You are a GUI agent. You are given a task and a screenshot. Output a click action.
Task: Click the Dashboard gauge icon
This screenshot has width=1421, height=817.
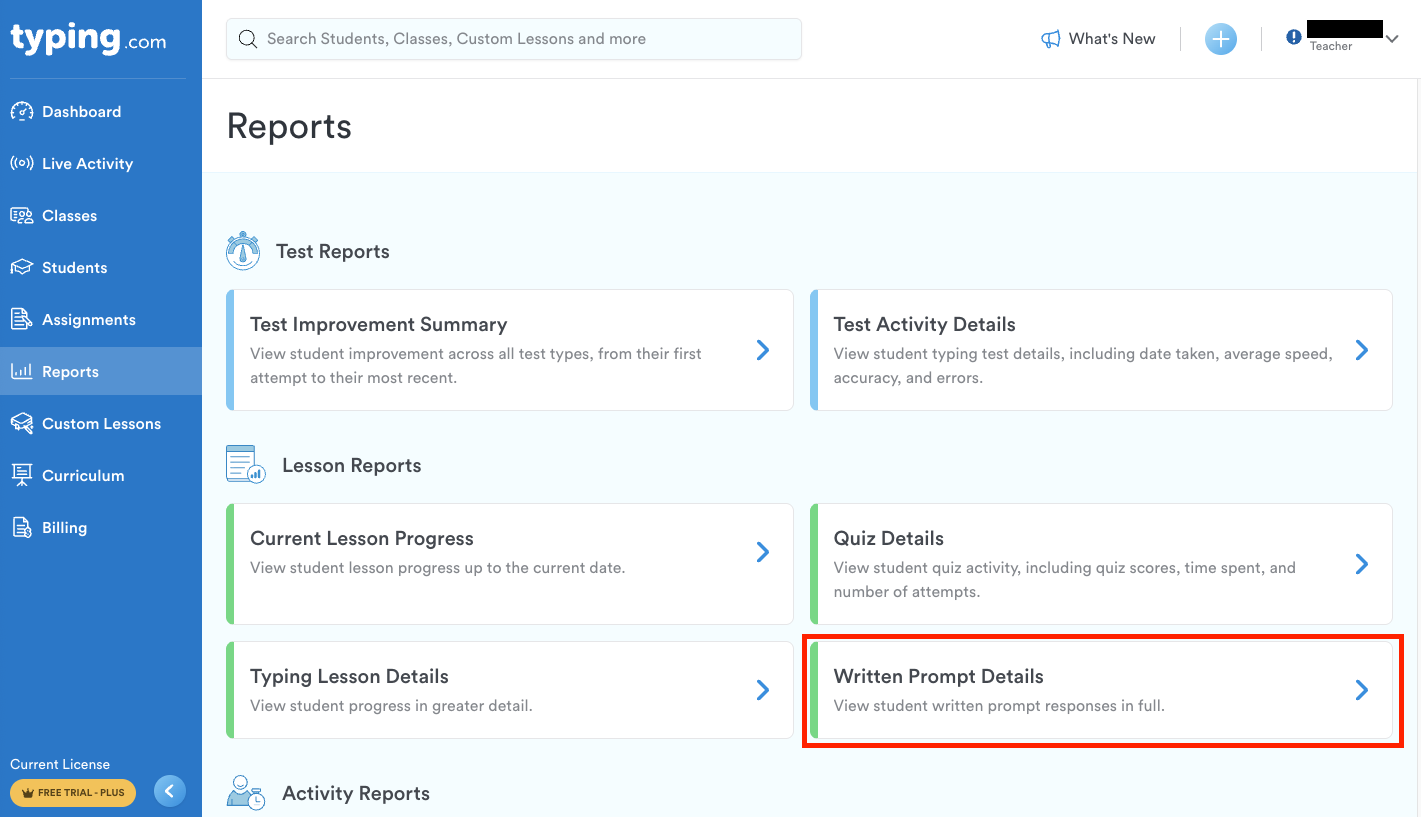click(22, 112)
